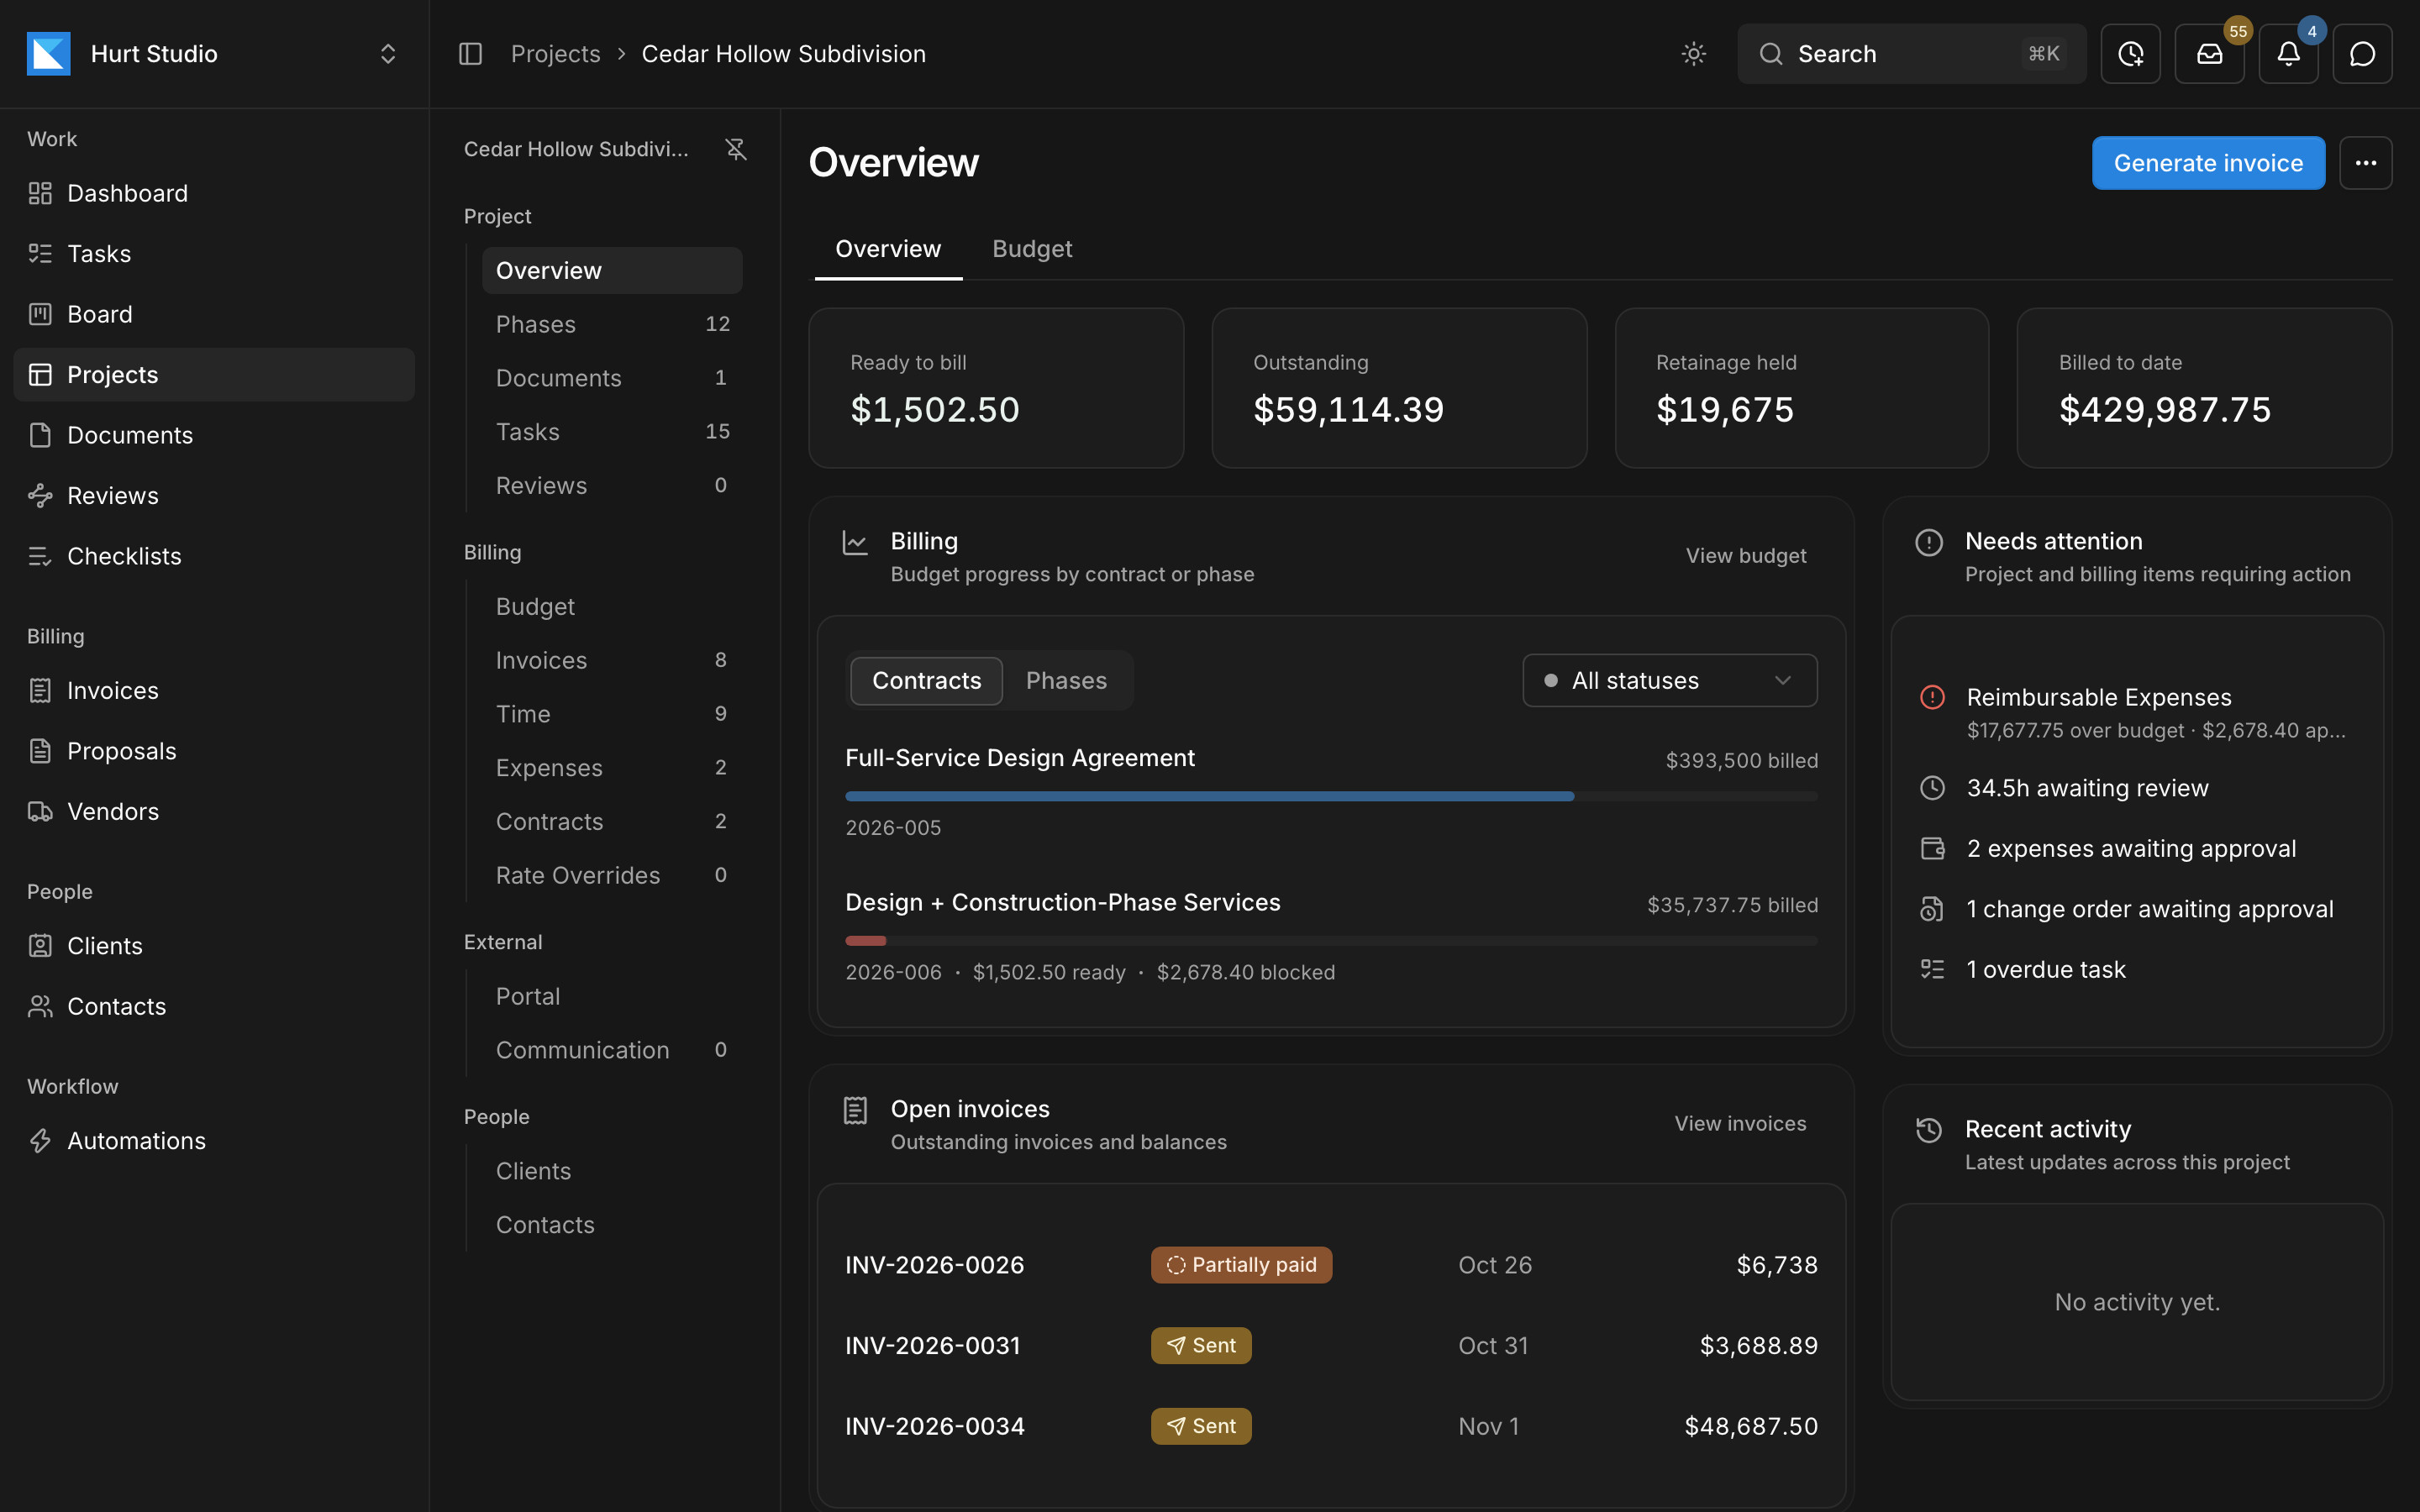Go to Dashboard in the sidebar
The height and width of the screenshot is (1512, 2420).
(x=214, y=193)
